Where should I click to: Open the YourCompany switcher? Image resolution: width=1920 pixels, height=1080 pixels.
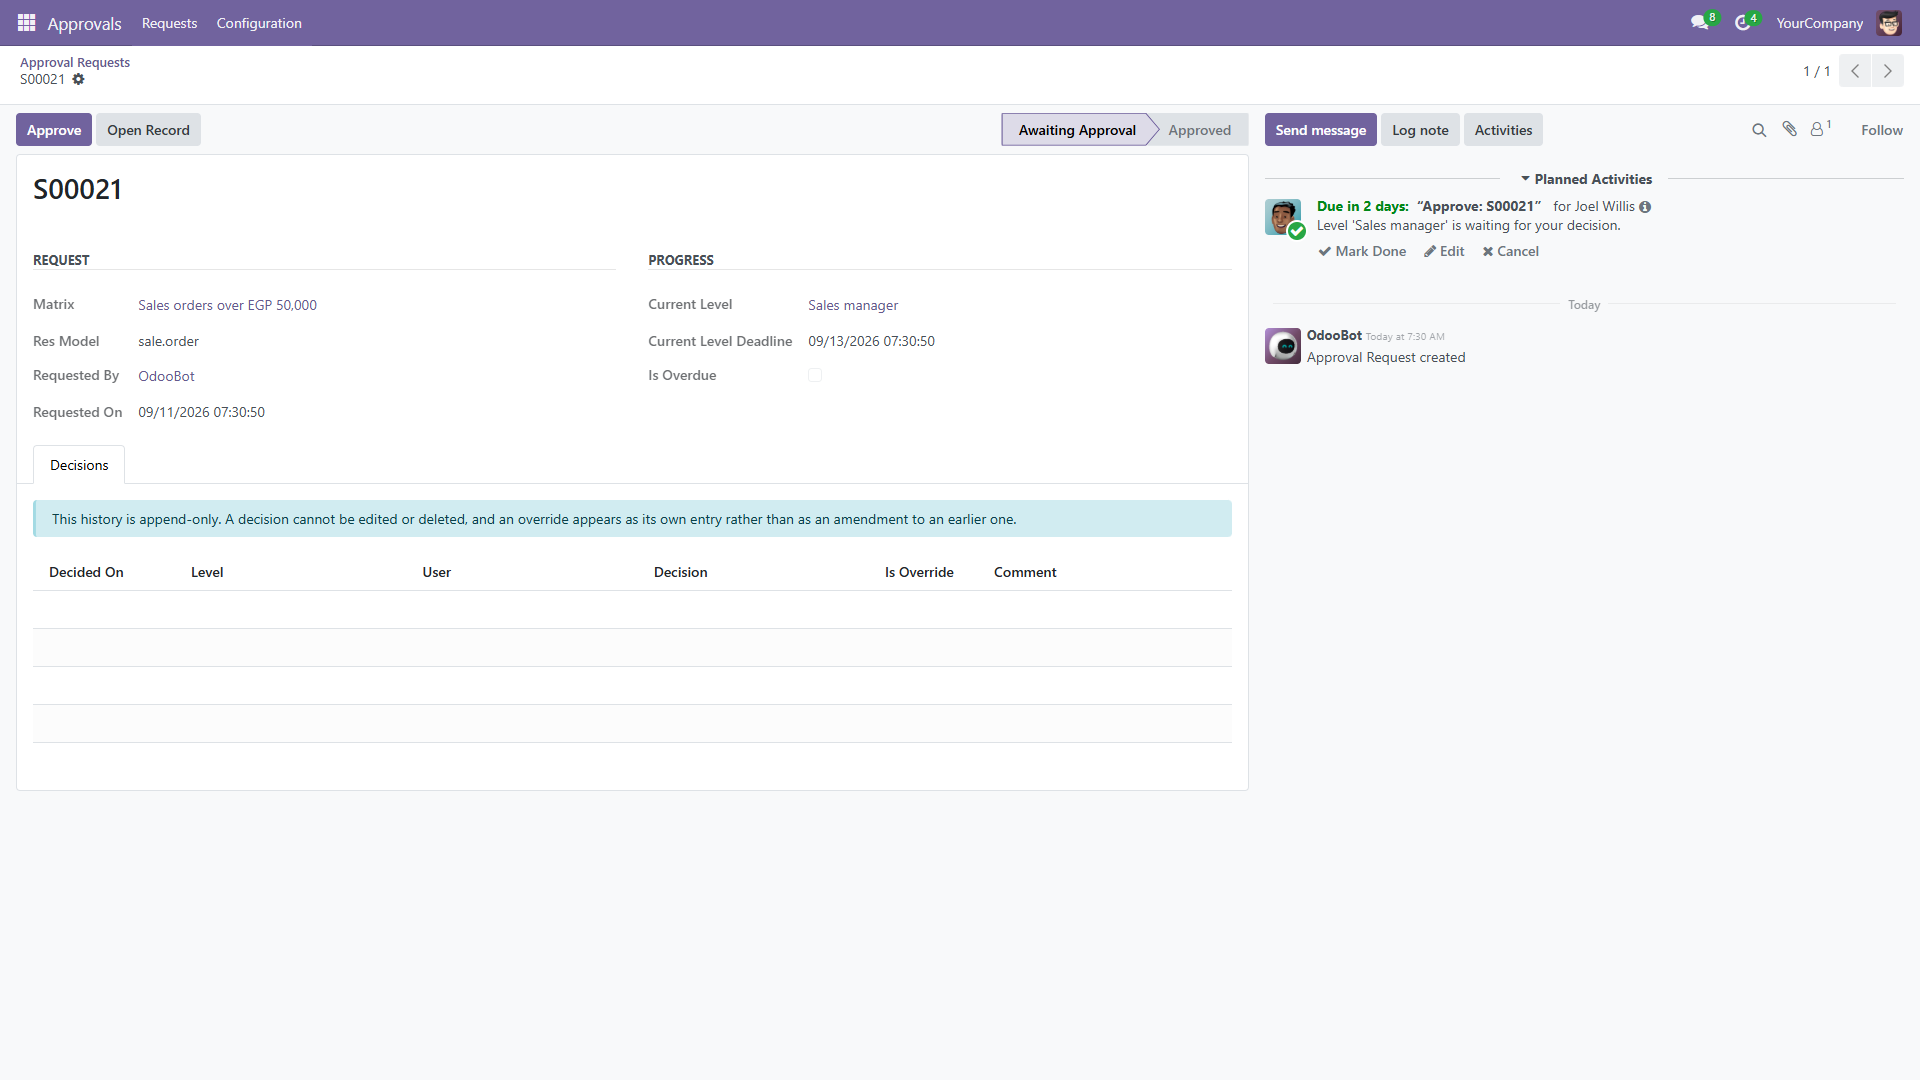(1819, 23)
